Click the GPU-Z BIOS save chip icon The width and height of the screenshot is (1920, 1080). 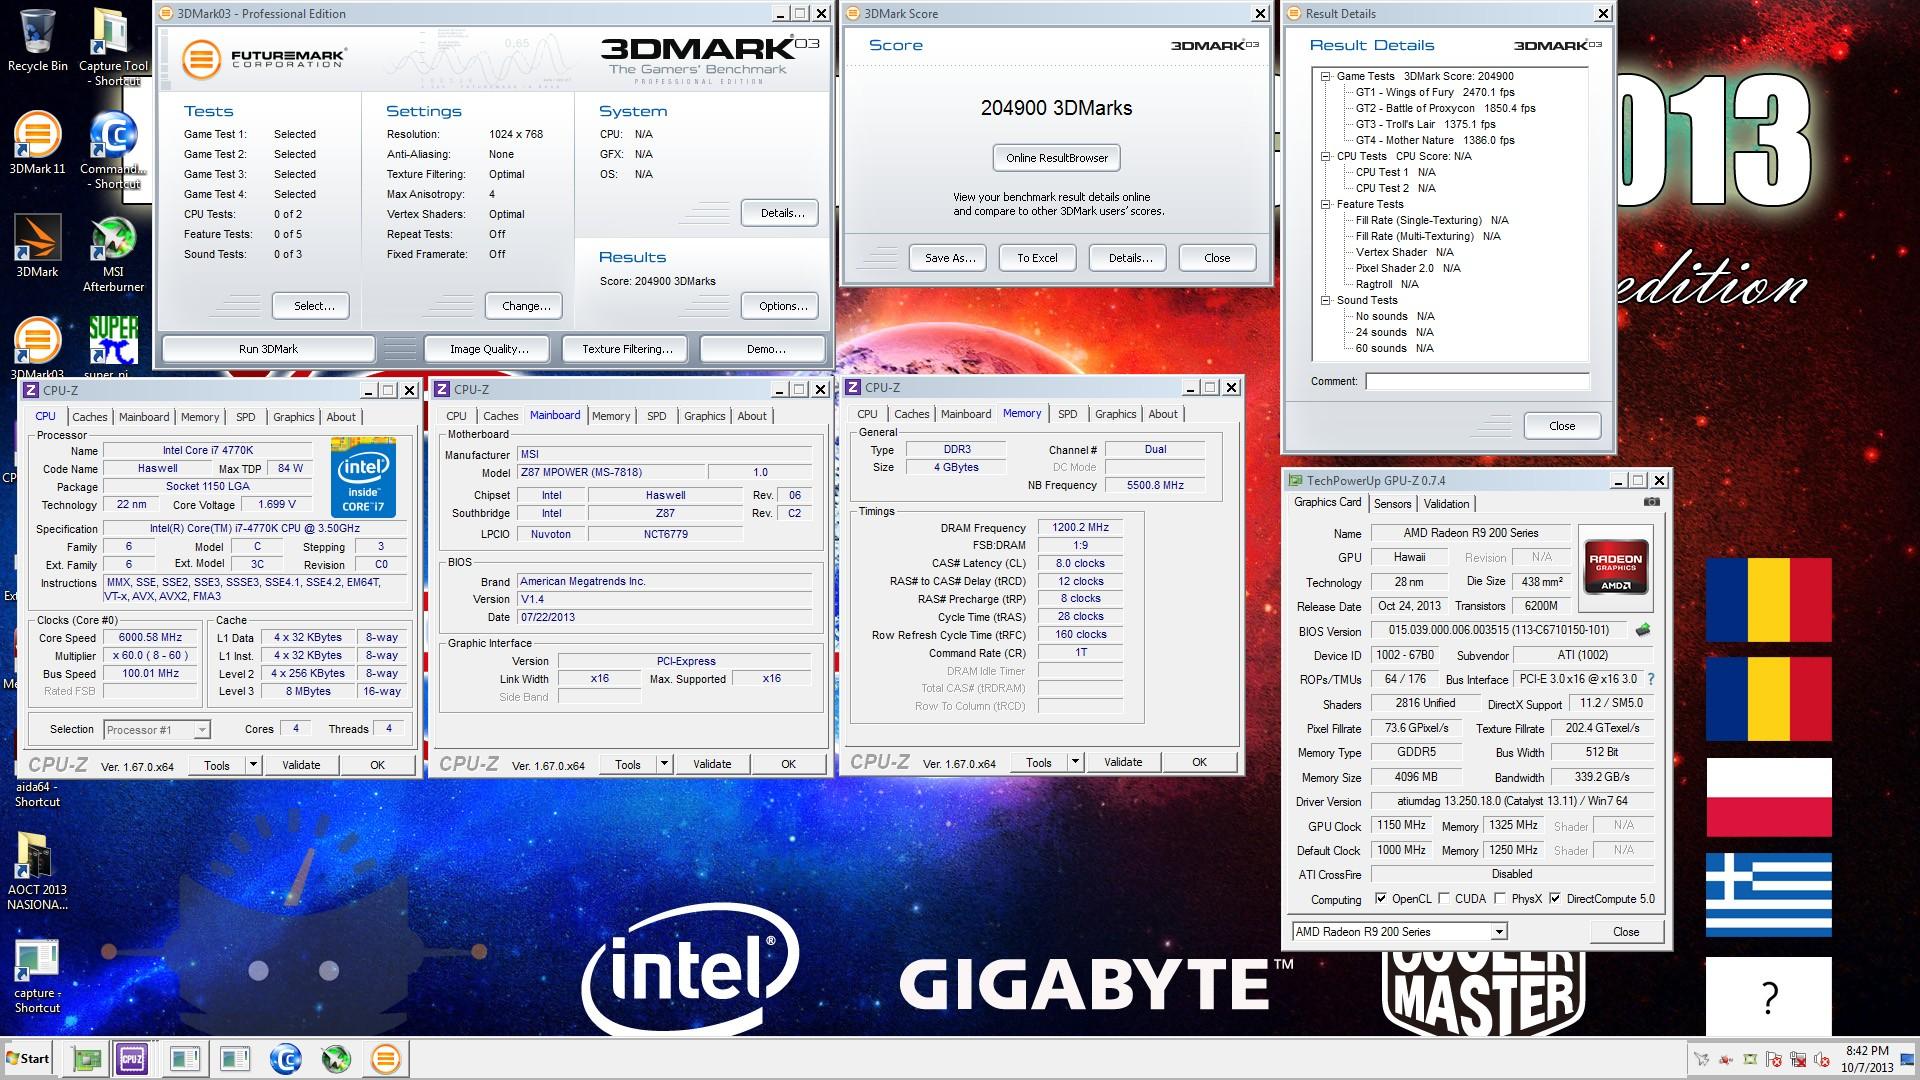pos(1642,630)
